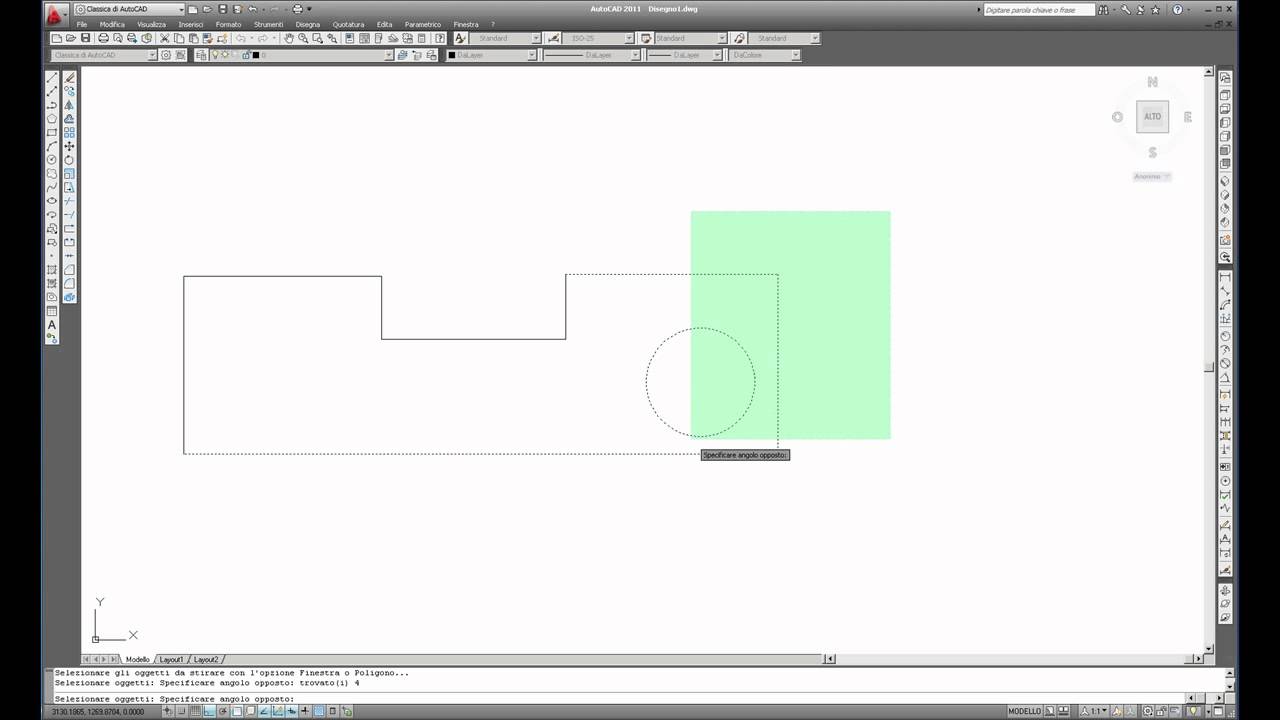Image resolution: width=1280 pixels, height=720 pixels.
Task: Click the application menu red A button
Action: pos(56,14)
